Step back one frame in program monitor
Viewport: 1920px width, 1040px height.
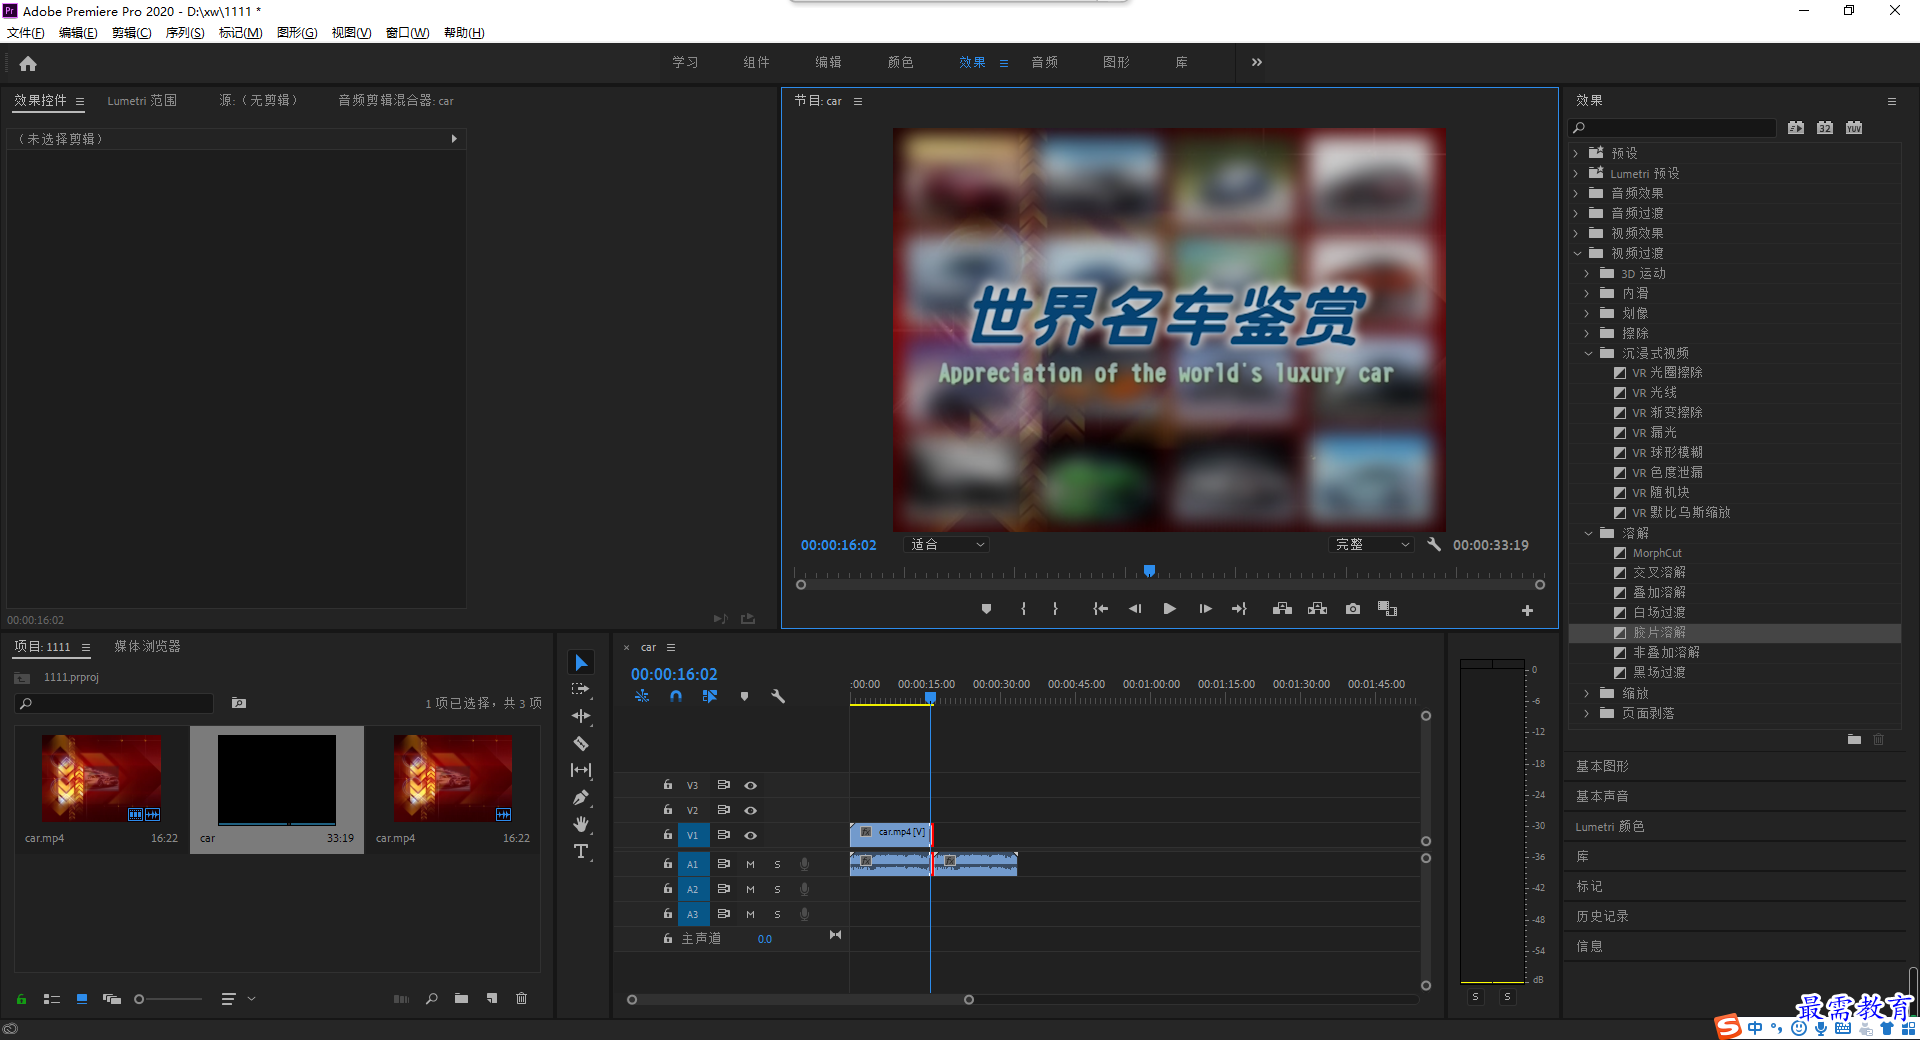click(1135, 609)
